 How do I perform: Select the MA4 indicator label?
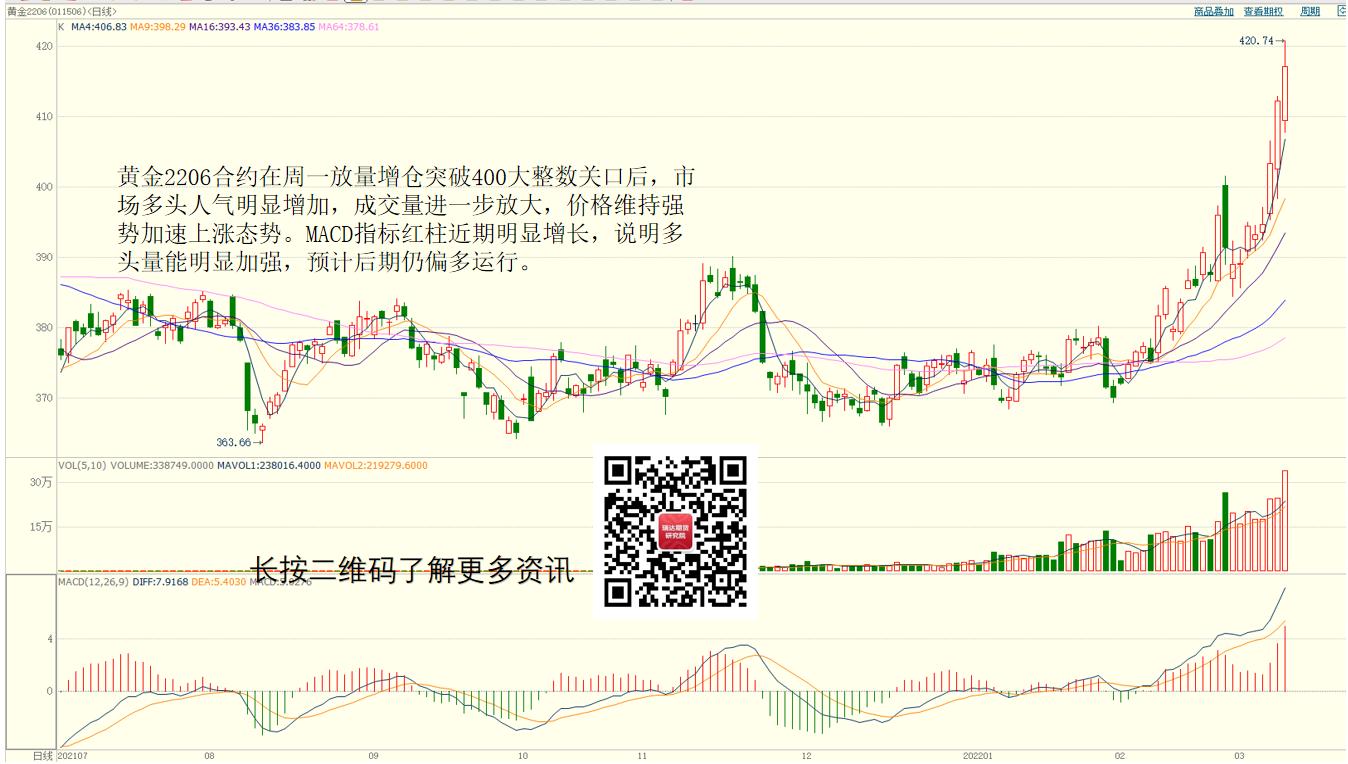click(98, 27)
